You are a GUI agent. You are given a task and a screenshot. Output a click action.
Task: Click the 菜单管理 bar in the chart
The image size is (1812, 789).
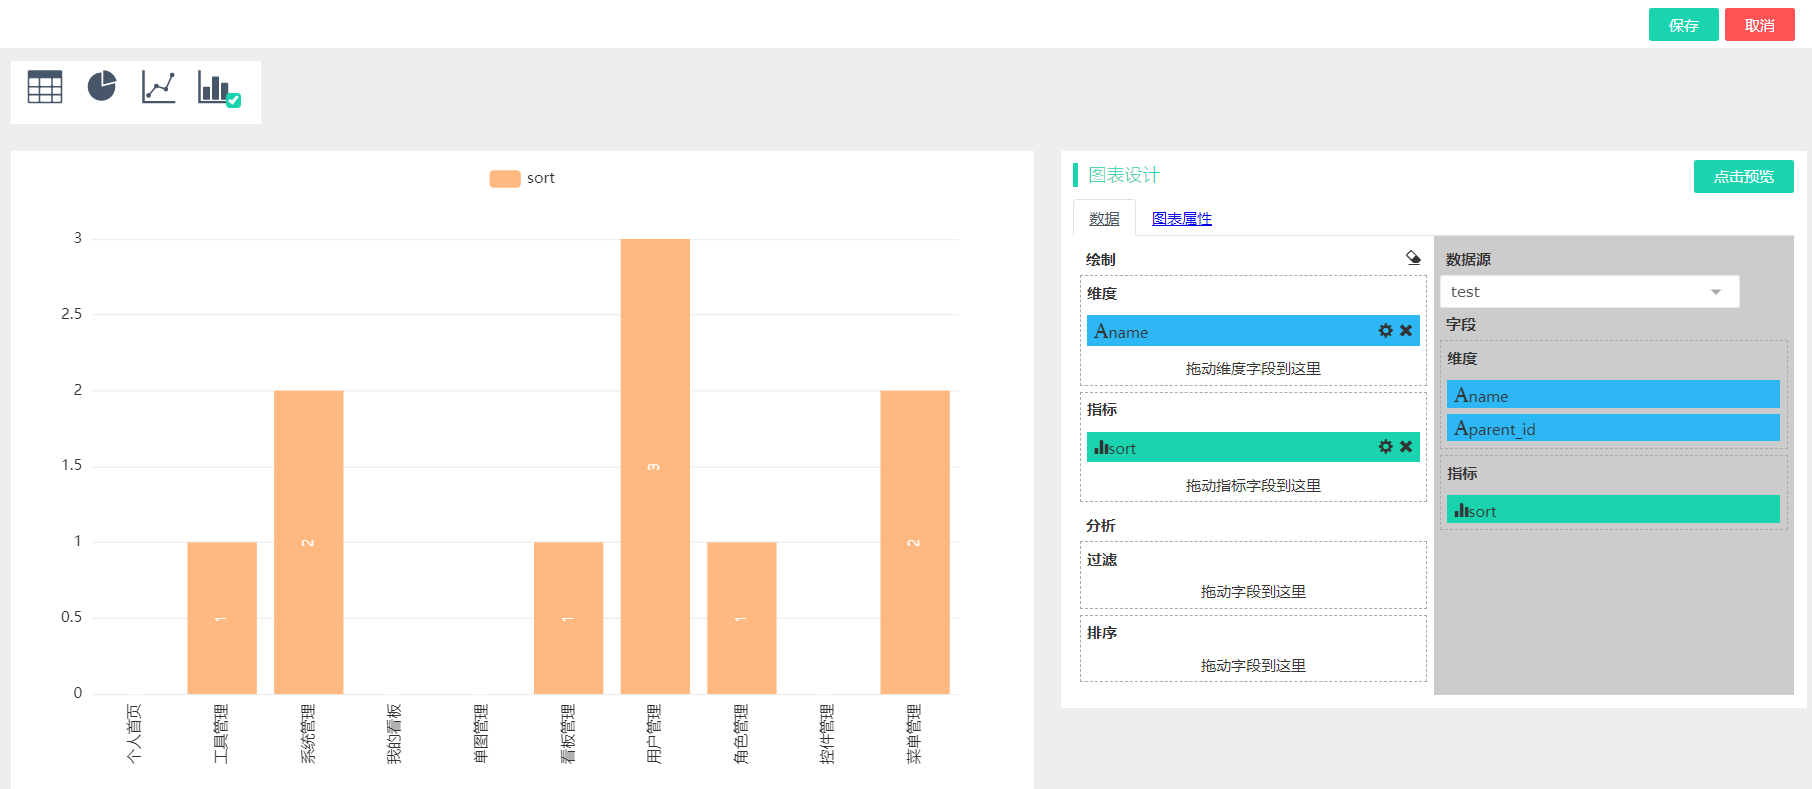point(915,542)
